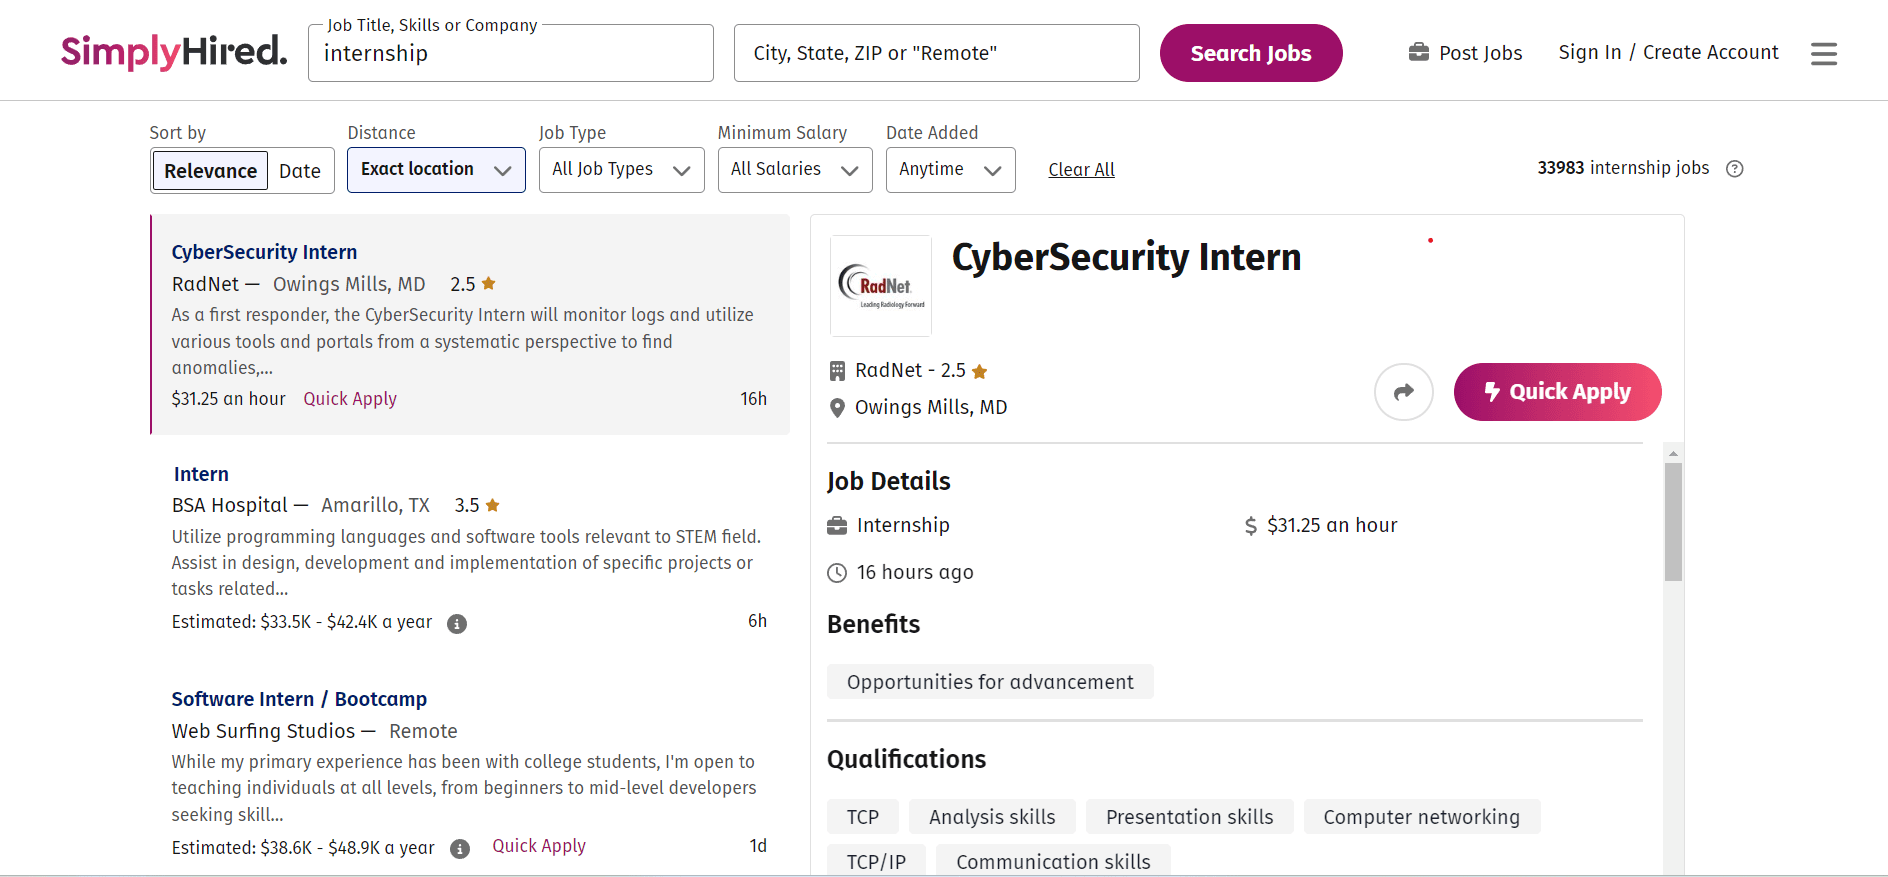Click the SimplyHired logo
This screenshot has height=877, width=1888.
click(174, 52)
